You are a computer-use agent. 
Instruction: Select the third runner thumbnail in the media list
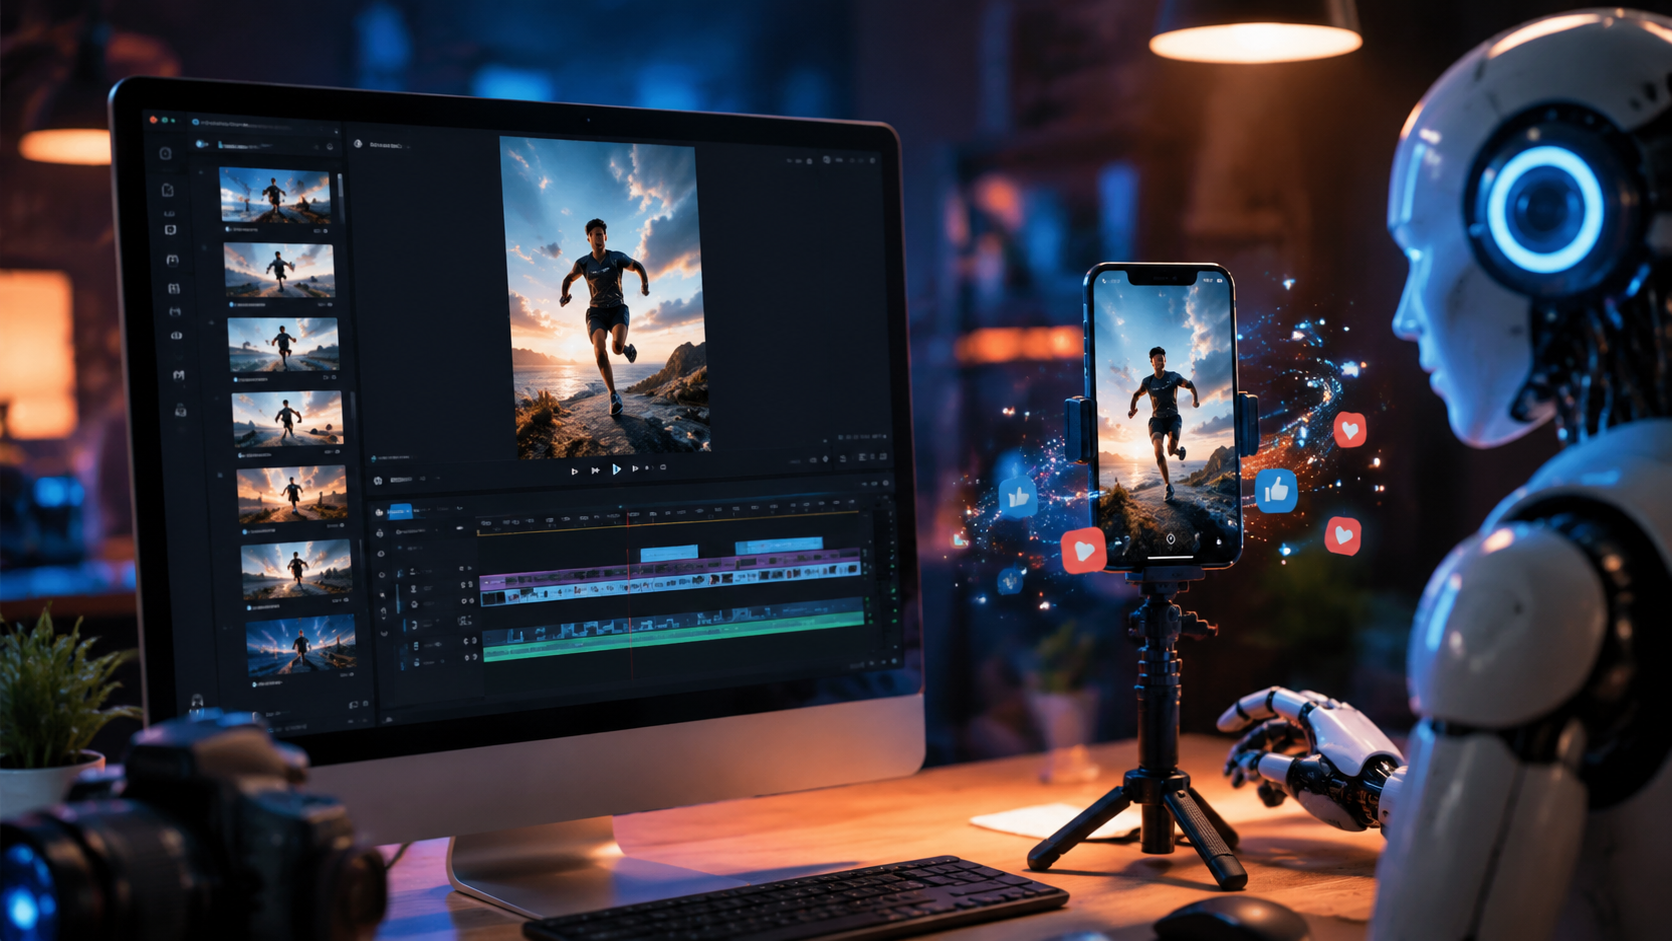coord(283,345)
